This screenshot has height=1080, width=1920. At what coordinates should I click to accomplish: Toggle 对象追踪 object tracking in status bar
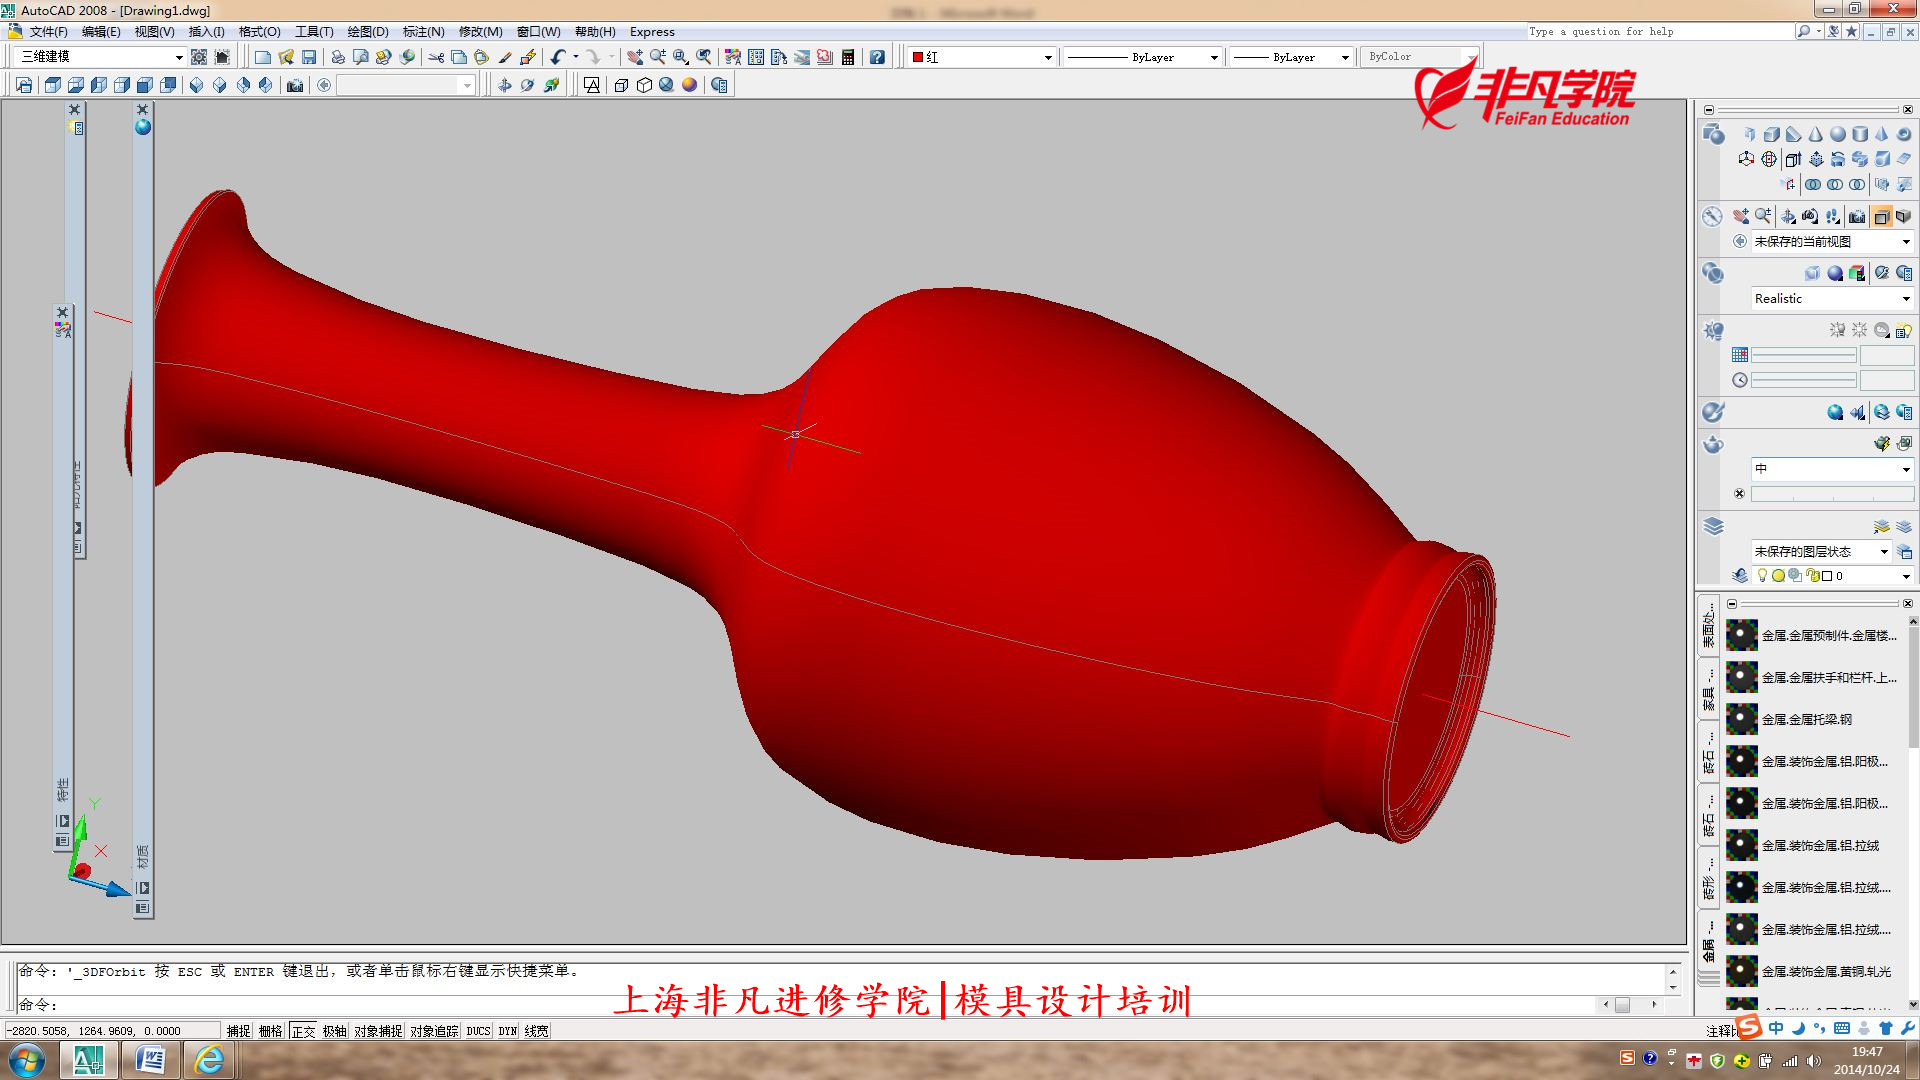434,1031
